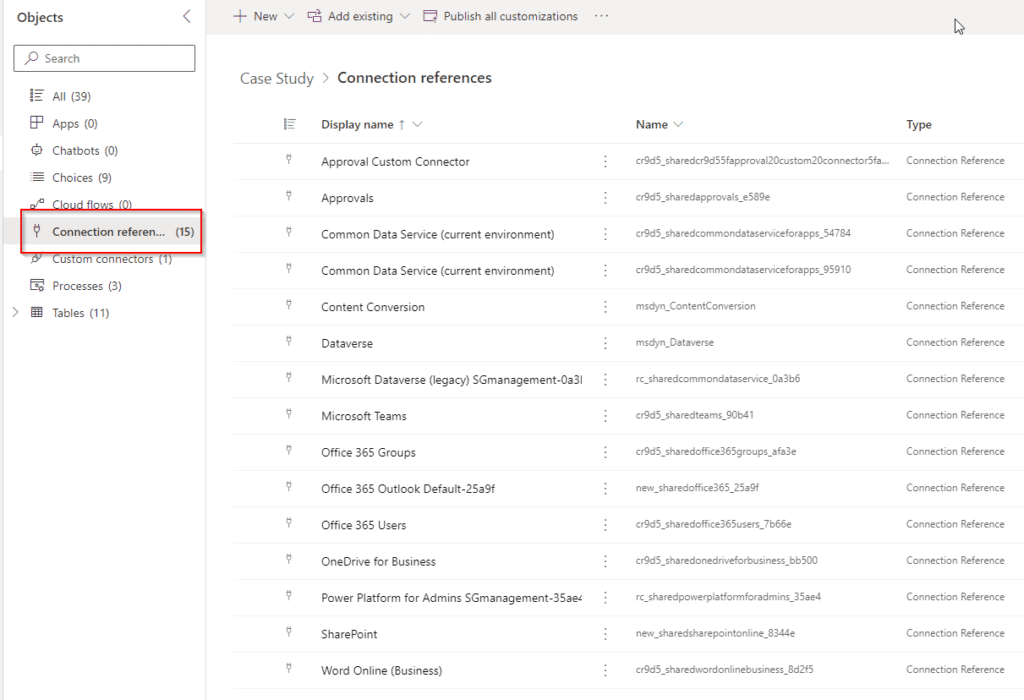Click the list view icon in header row
Image resolution: width=1024 pixels, height=700 pixels.
290,124
